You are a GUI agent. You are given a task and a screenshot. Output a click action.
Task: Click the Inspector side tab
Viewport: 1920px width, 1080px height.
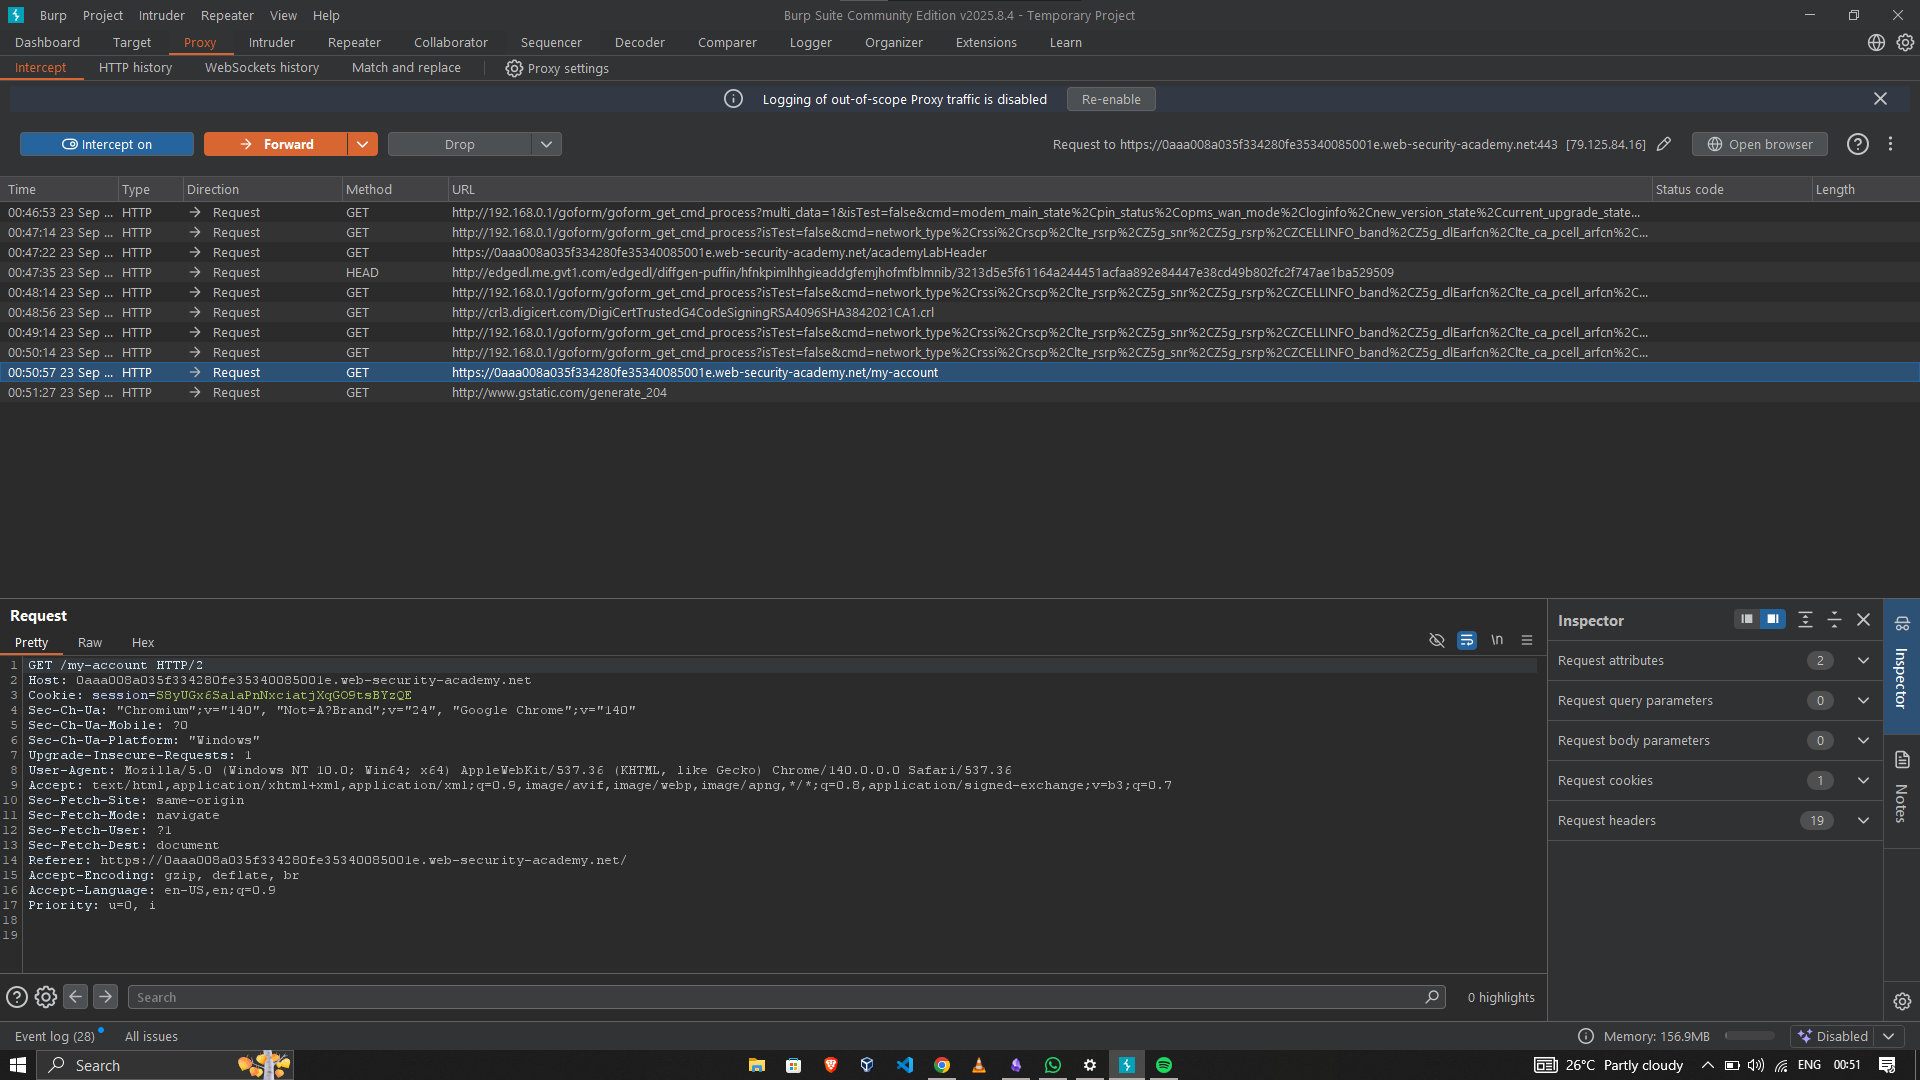click(1901, 667)
